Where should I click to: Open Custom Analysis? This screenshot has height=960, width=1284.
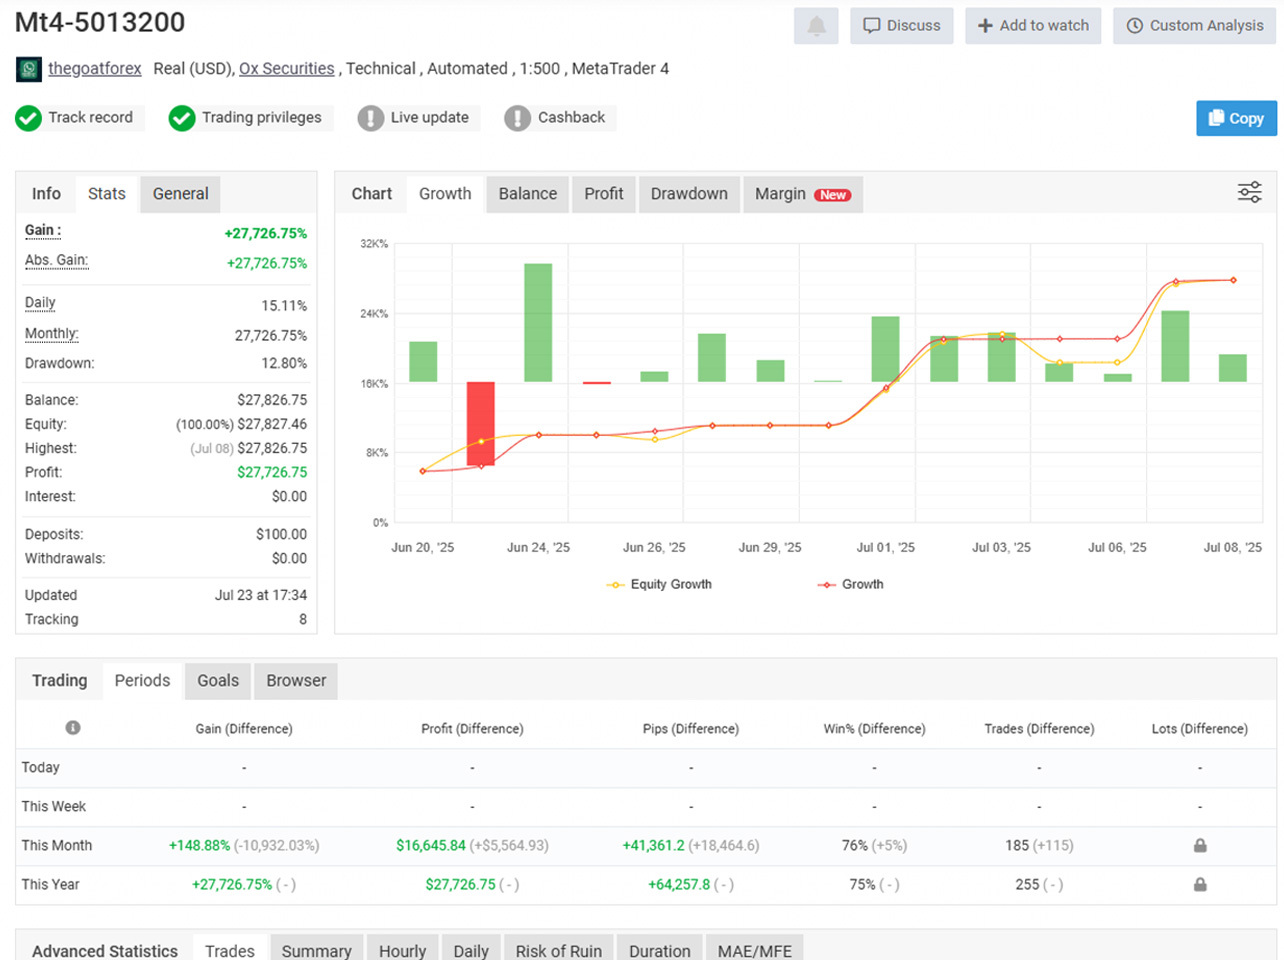1195,26
